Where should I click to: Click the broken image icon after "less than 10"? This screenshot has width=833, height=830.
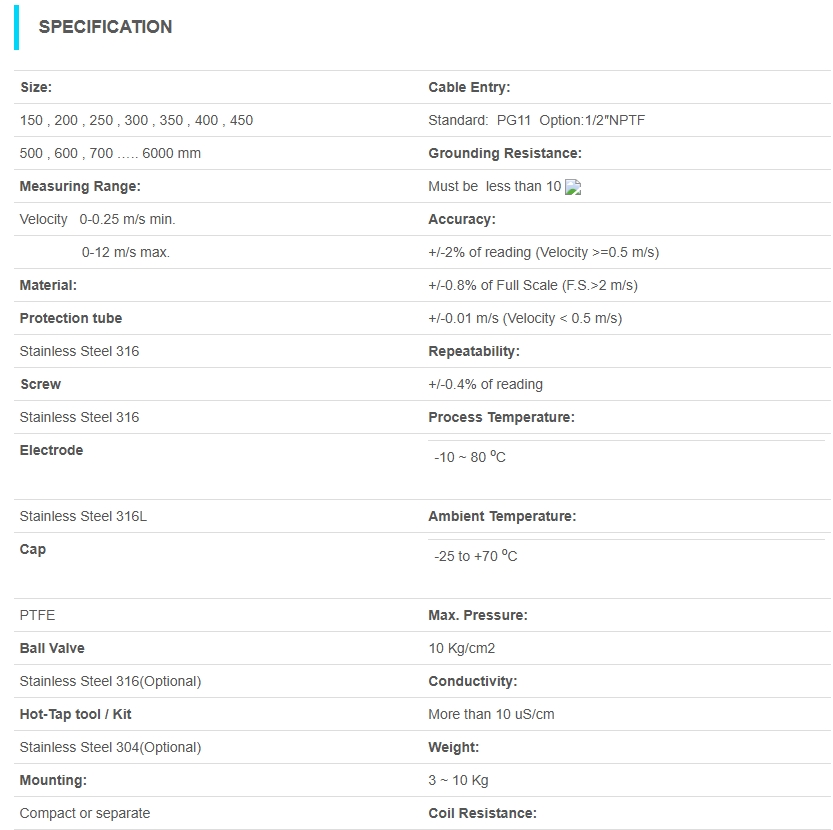(573, 187)
